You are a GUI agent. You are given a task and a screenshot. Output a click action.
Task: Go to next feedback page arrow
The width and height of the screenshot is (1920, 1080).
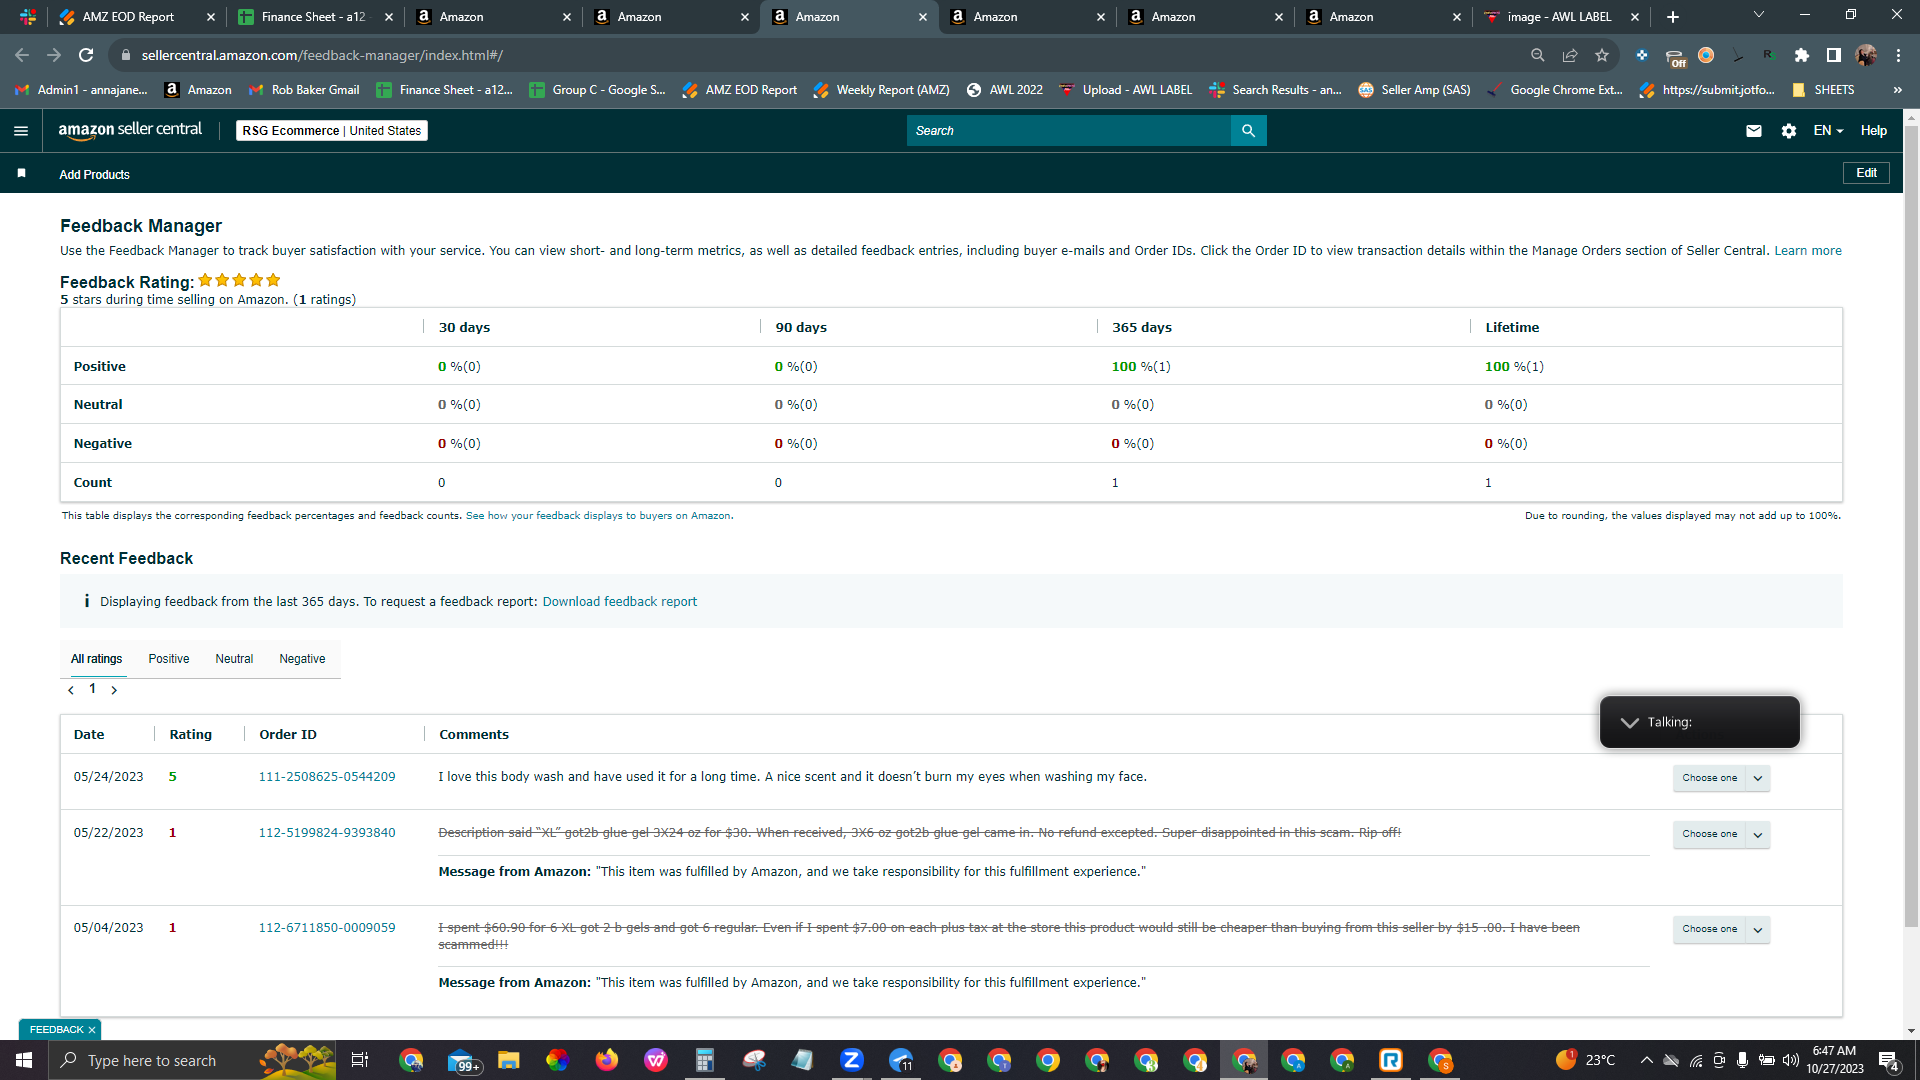click(114, 690)
